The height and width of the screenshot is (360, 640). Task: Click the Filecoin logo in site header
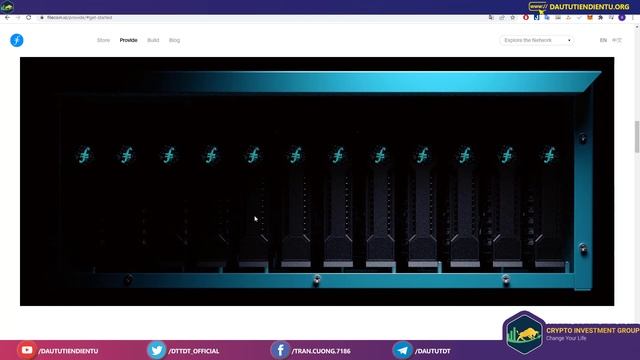click(x=17, y=40)
